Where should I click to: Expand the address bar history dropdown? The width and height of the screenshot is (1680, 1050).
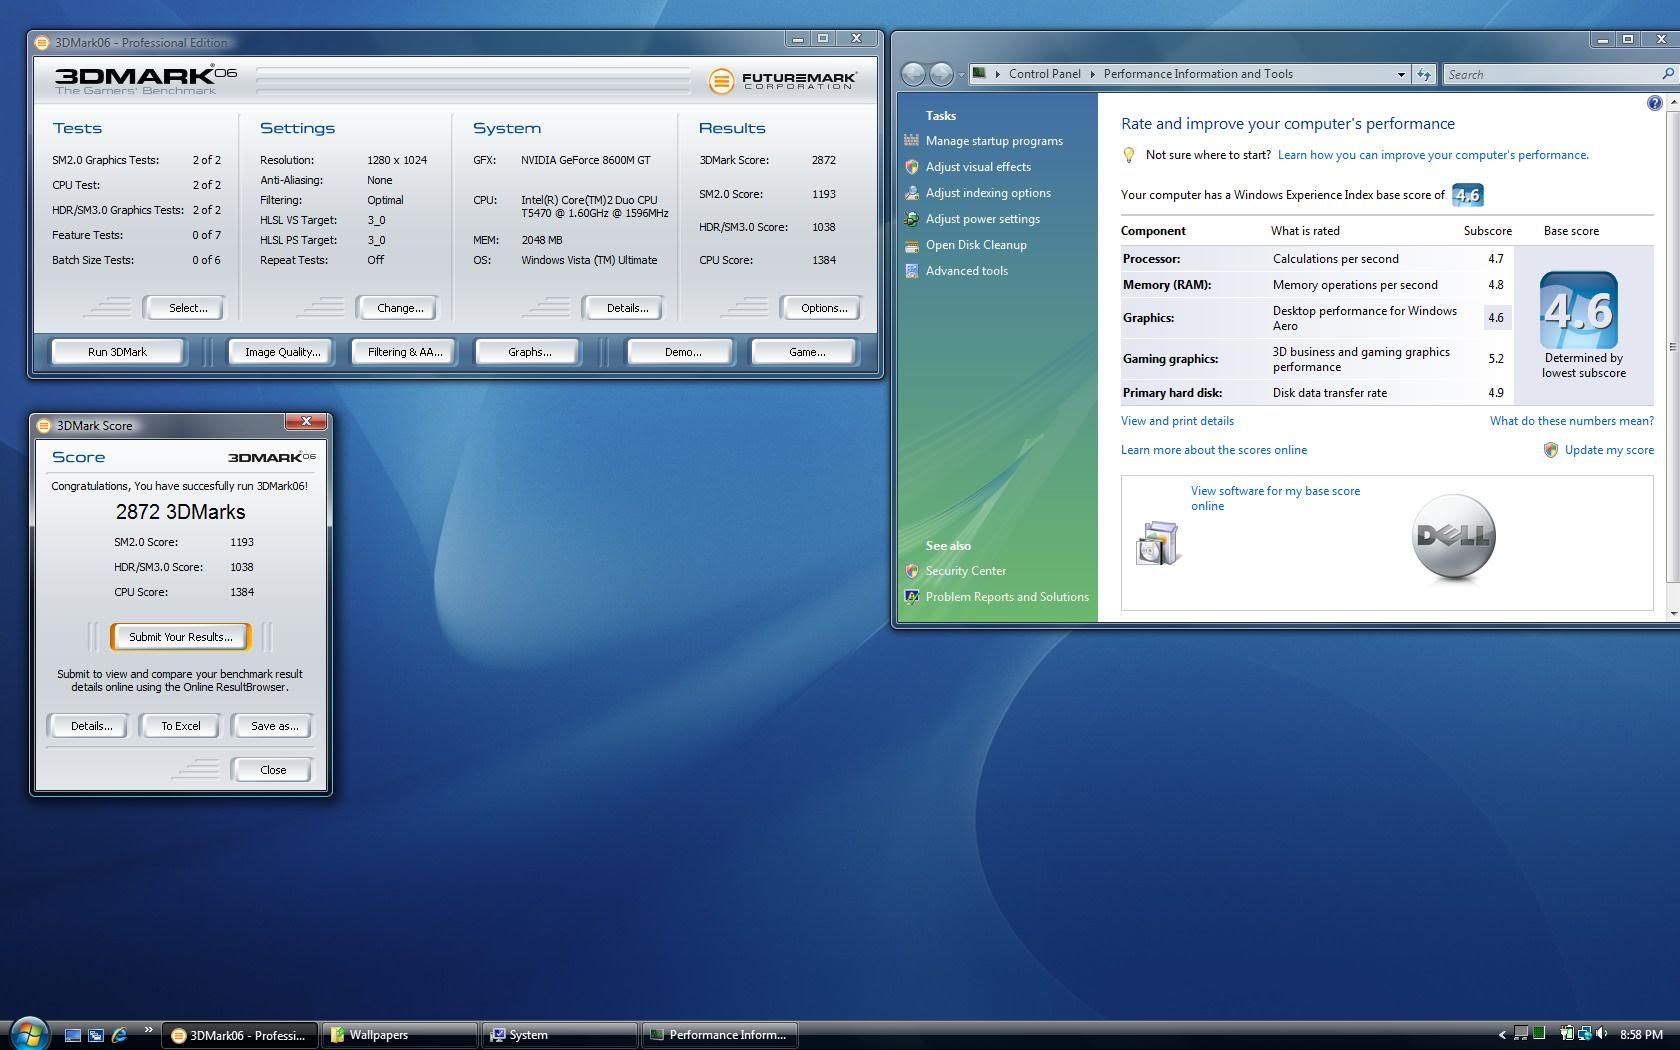1401,74
